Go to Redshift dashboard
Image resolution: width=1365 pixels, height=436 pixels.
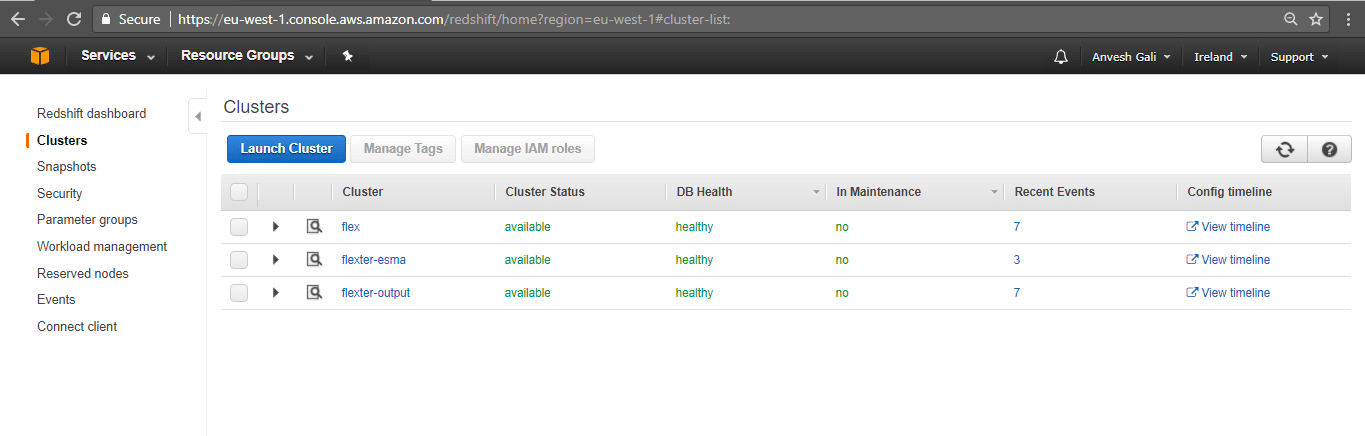tap(92, 114)
